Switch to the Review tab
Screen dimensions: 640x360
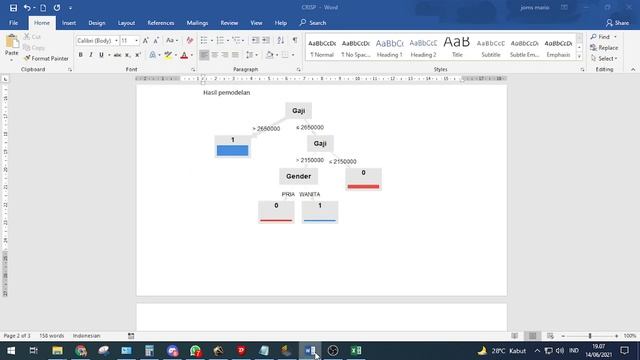[229, 23]
